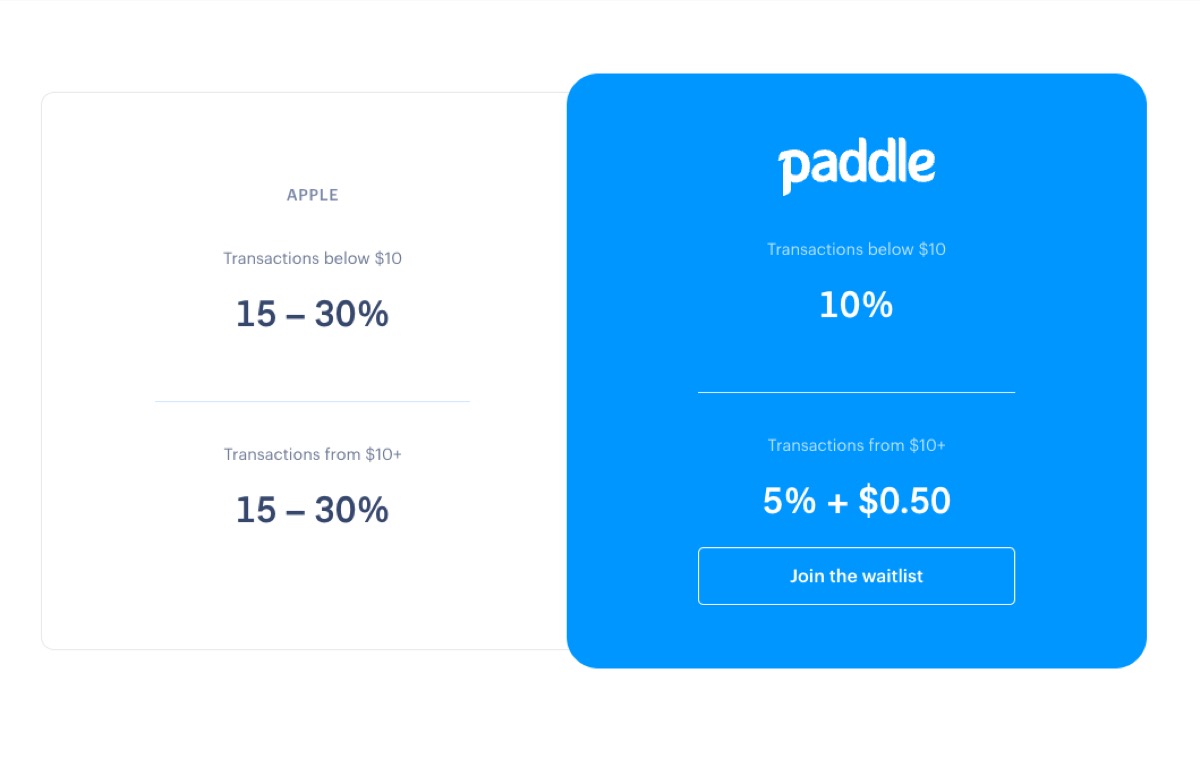Click the divider line on the Apple card
The image size is (1200, 759).
click(312, 402)
